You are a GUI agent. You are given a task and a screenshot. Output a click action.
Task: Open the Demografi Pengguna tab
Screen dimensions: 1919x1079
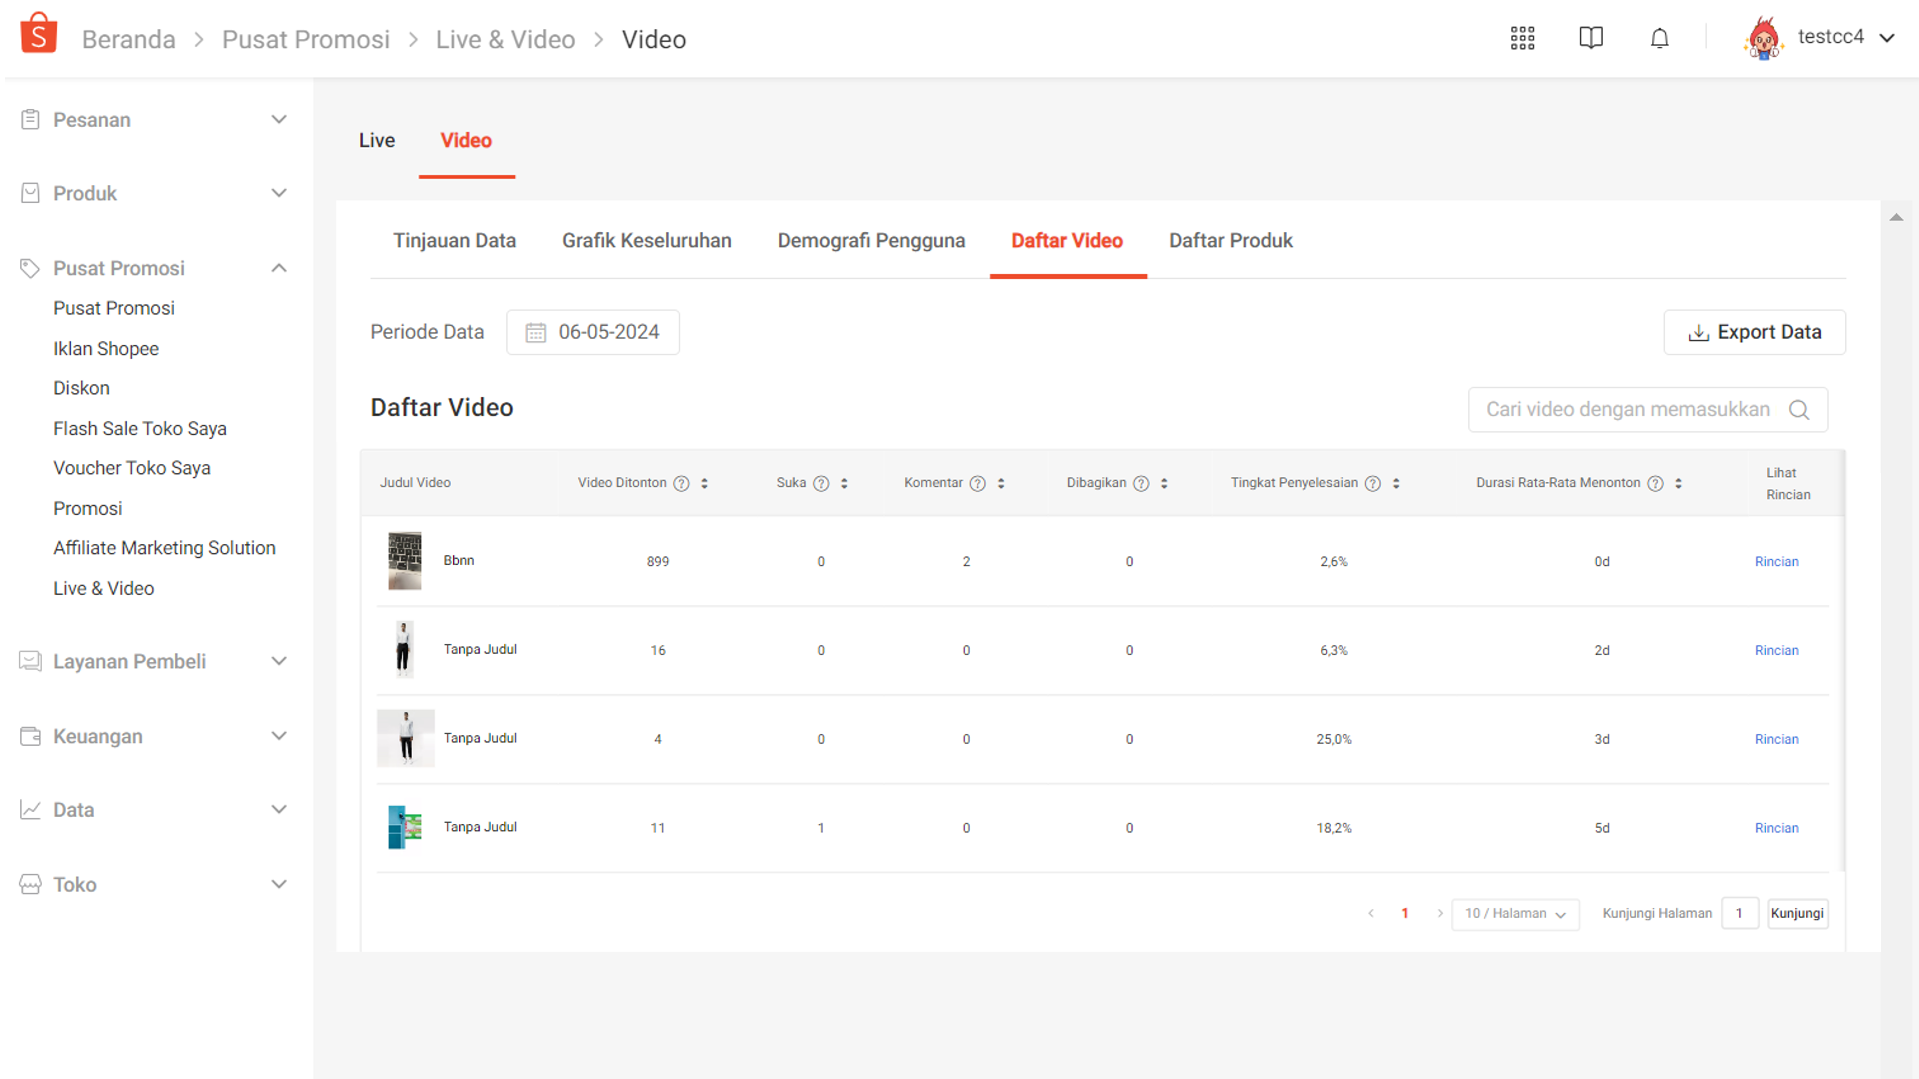click(x=871, y=240)
